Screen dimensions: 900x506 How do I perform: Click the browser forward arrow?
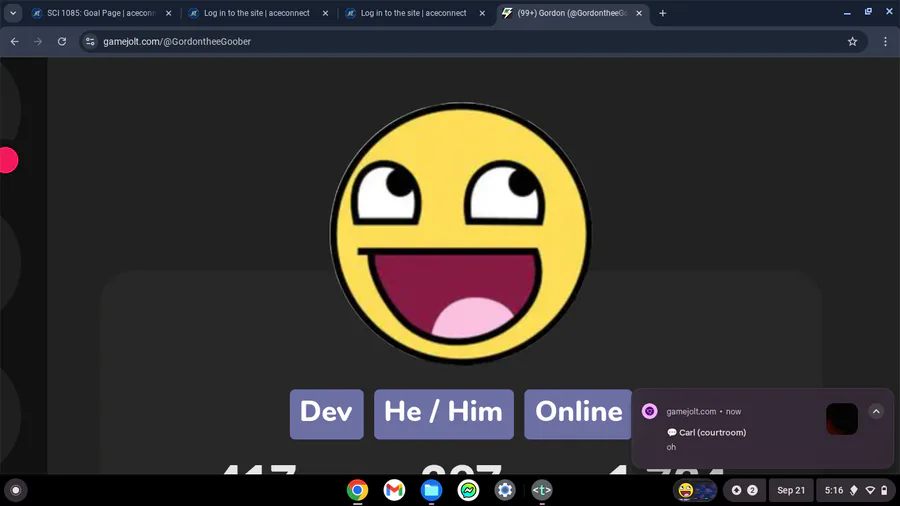[38, 41]
